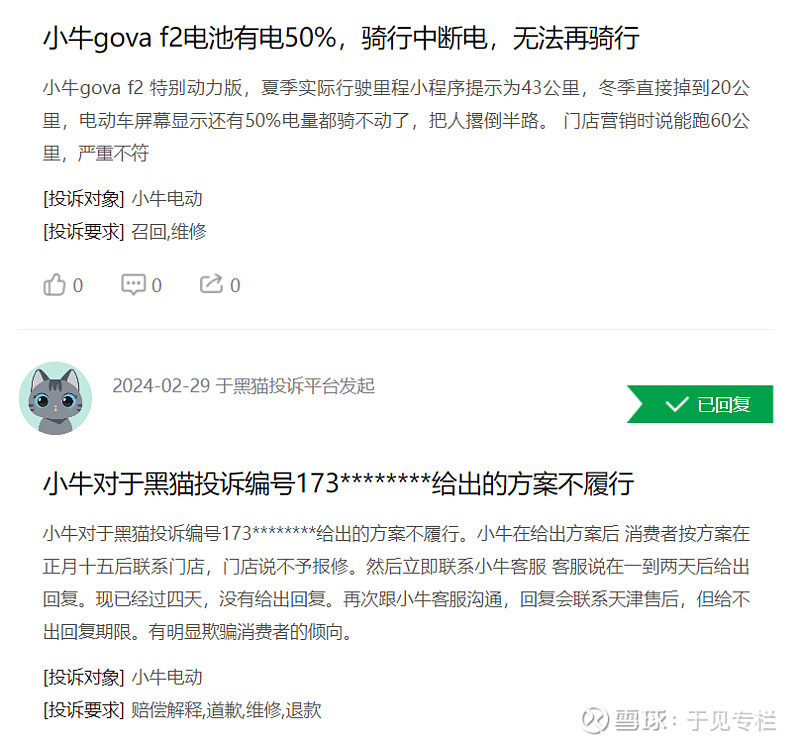Screen dimensions: 800x745
Task: Open complaint title about gova f2 battery
Action: pos(341,38)
